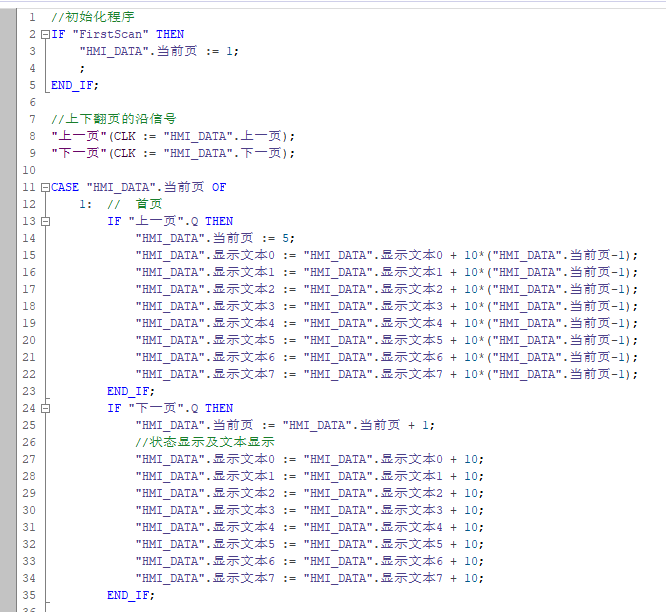Click "HMI_DATA".当前页 := 5; on line 14

click(x=215, y=238)
